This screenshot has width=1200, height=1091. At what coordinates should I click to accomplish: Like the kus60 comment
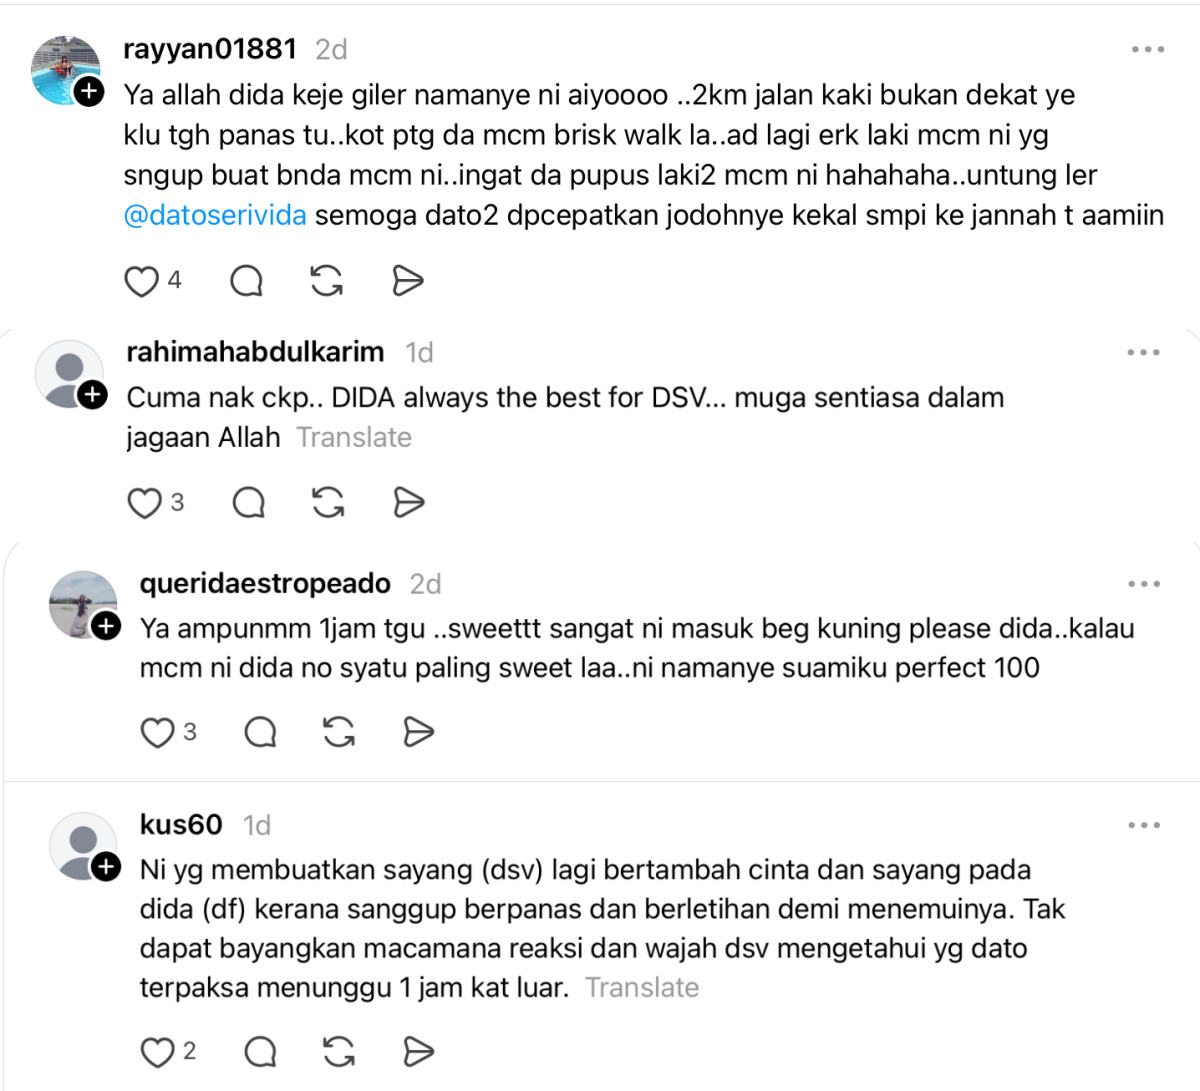tap(157, 1052)
